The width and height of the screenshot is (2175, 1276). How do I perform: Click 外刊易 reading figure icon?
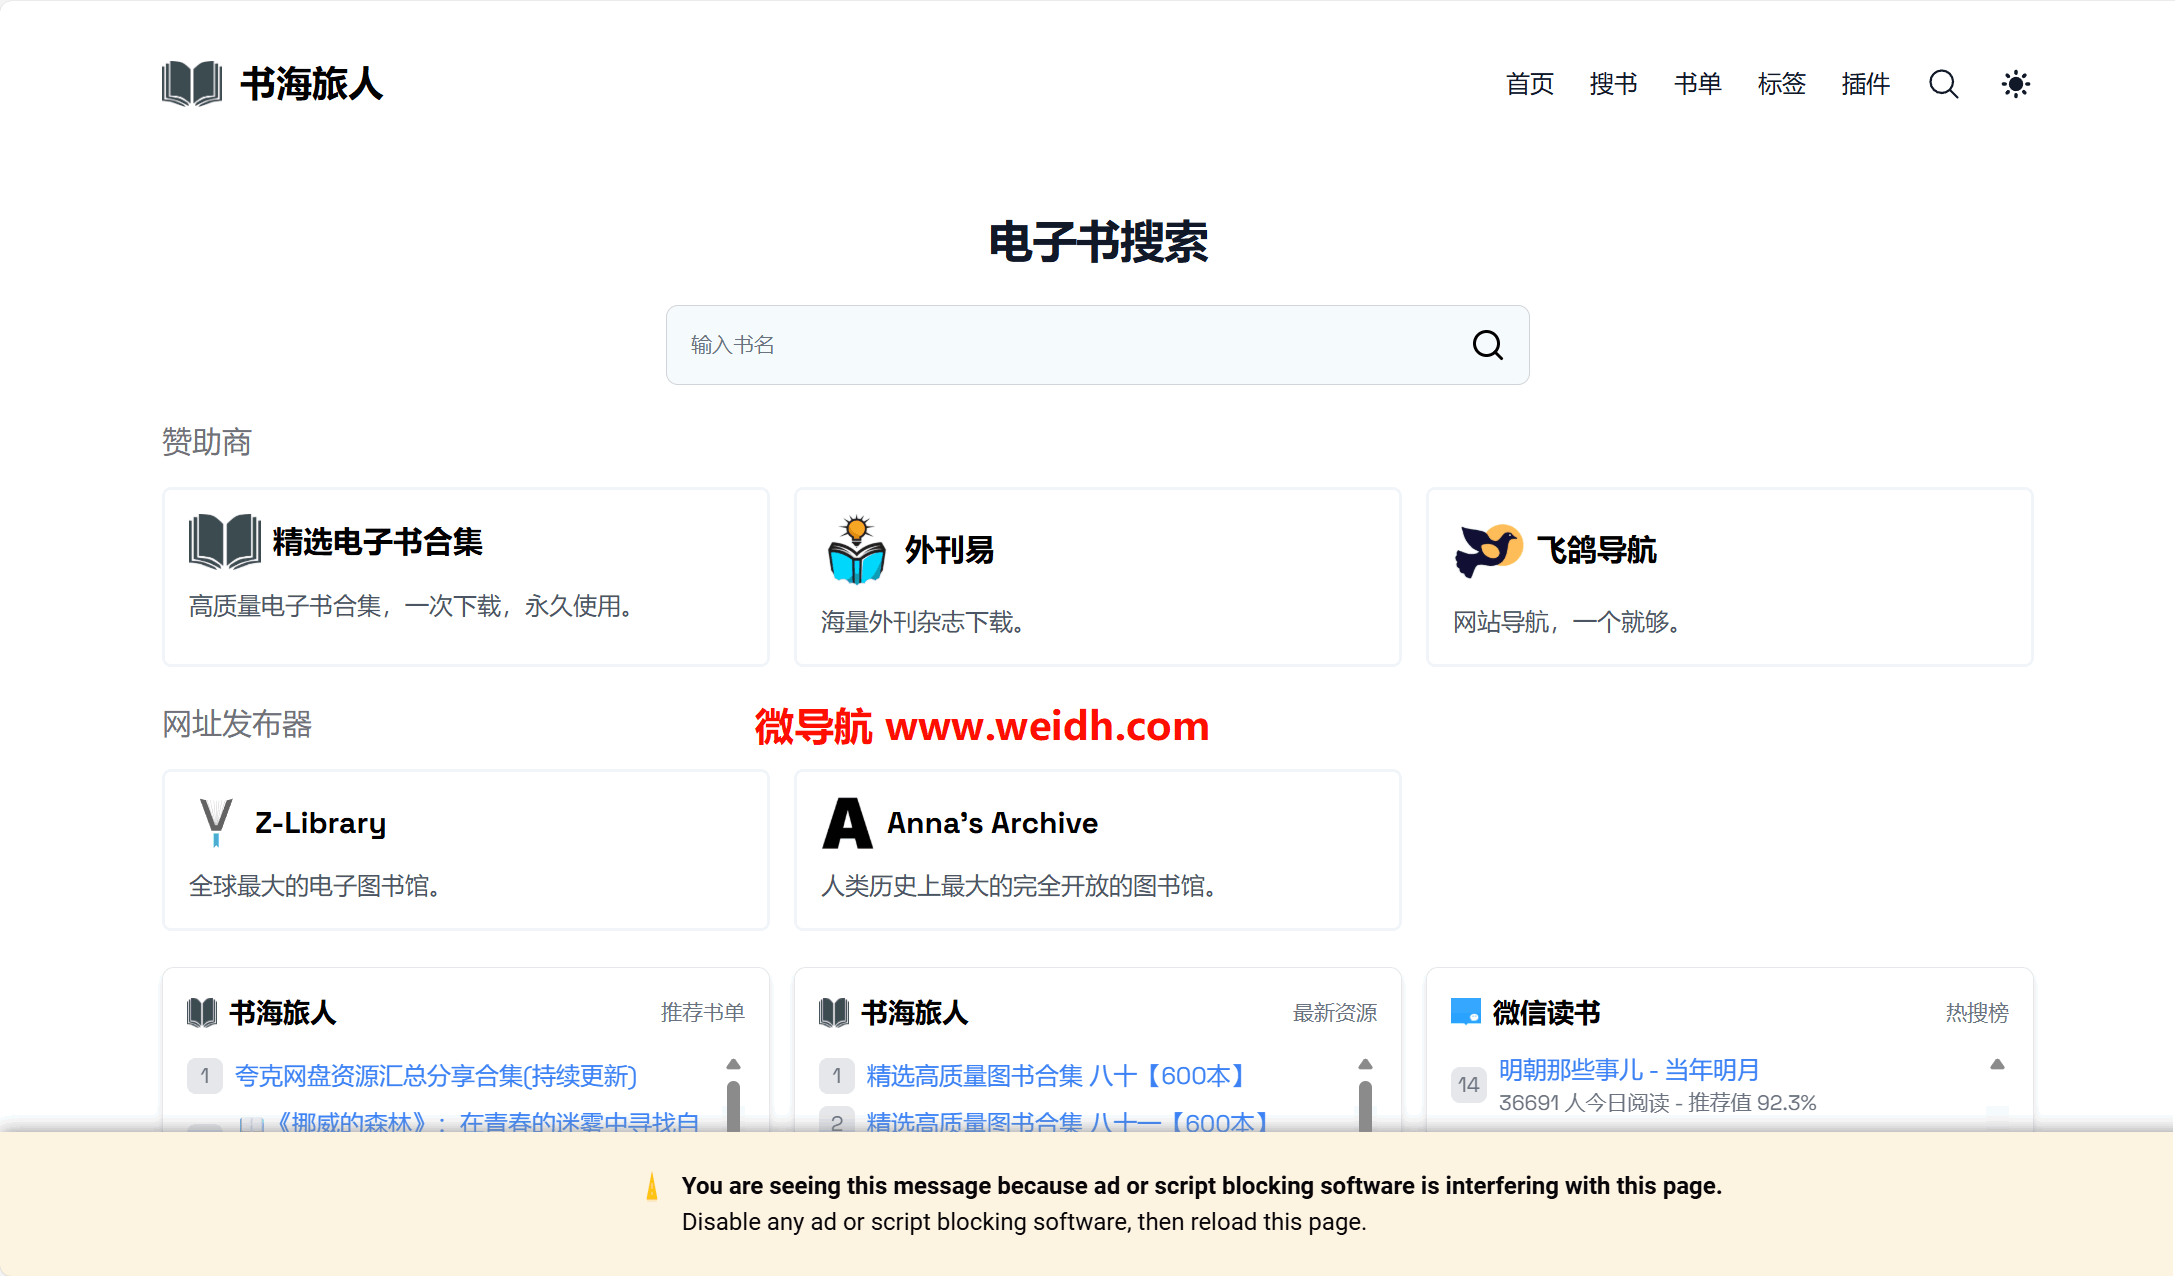856,550
